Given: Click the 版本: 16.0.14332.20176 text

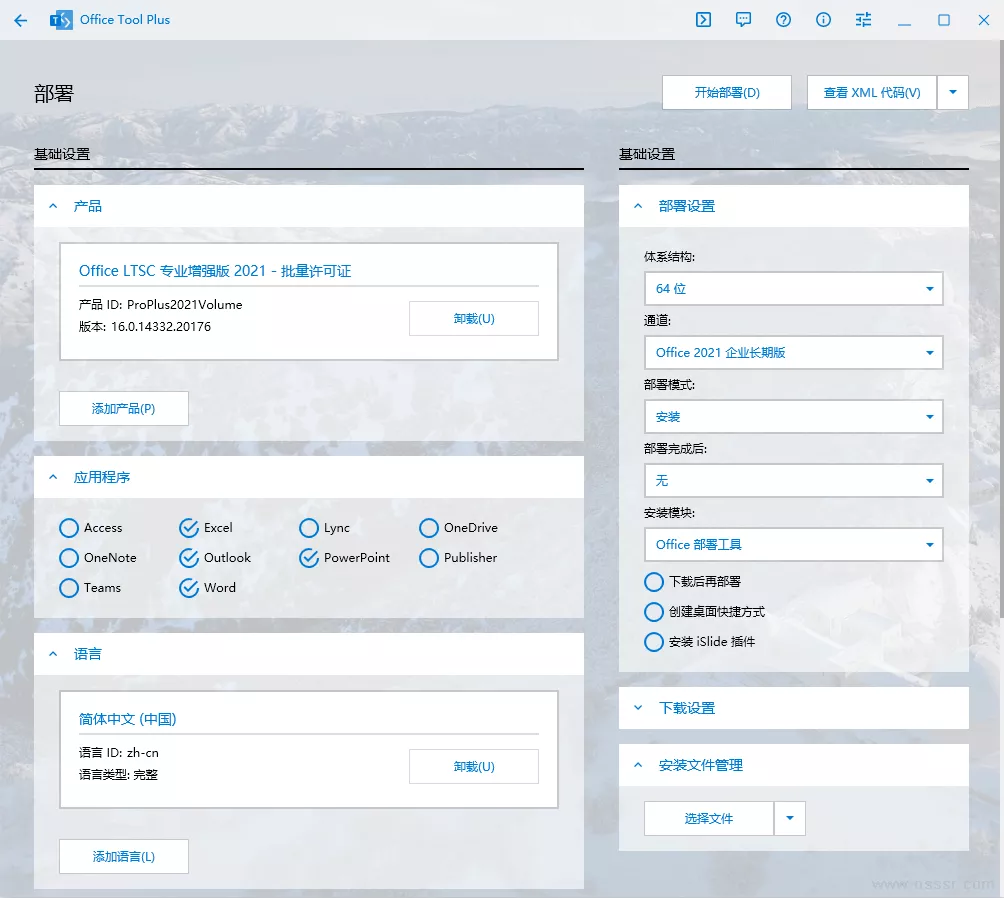Looking at the screenshot, I should 145,327.
